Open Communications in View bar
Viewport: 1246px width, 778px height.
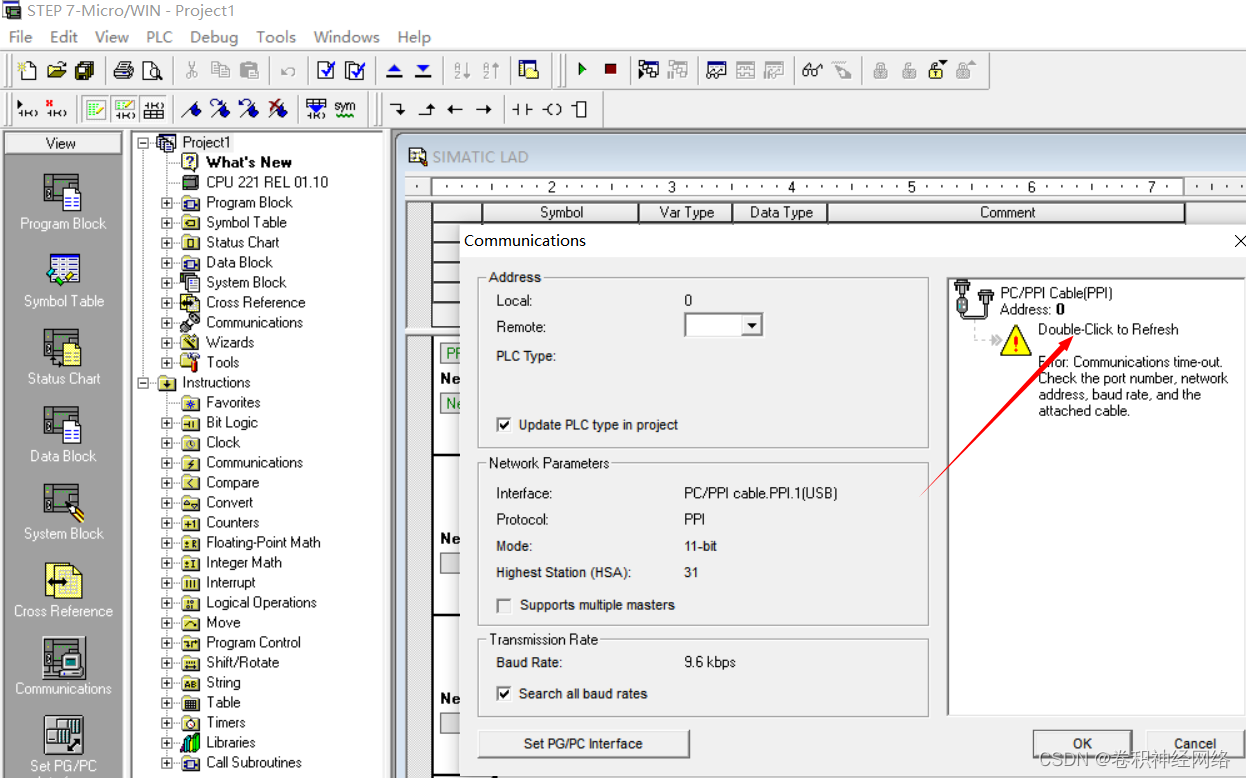point(63,668)
